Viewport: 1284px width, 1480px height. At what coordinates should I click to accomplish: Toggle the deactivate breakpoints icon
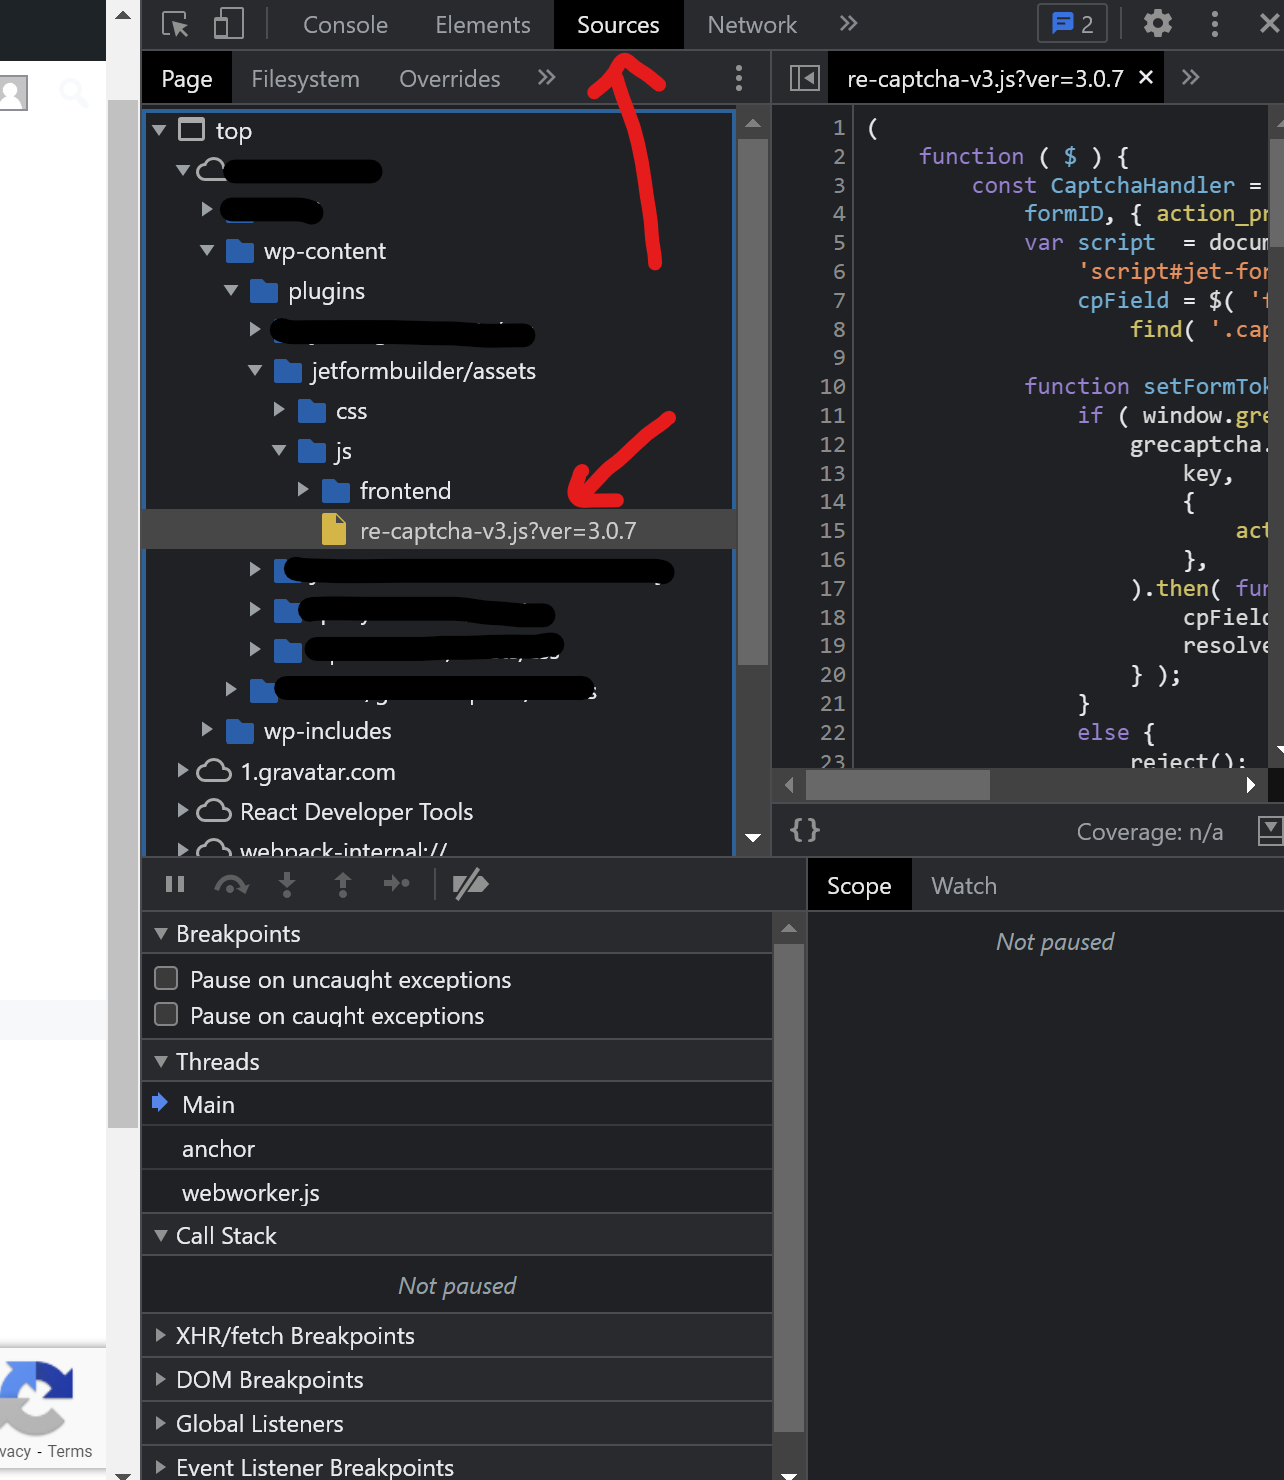point(470,884)
